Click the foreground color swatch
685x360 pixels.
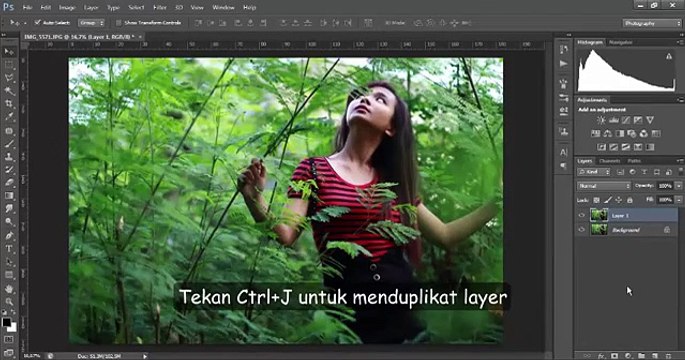(x=6, y=322)
